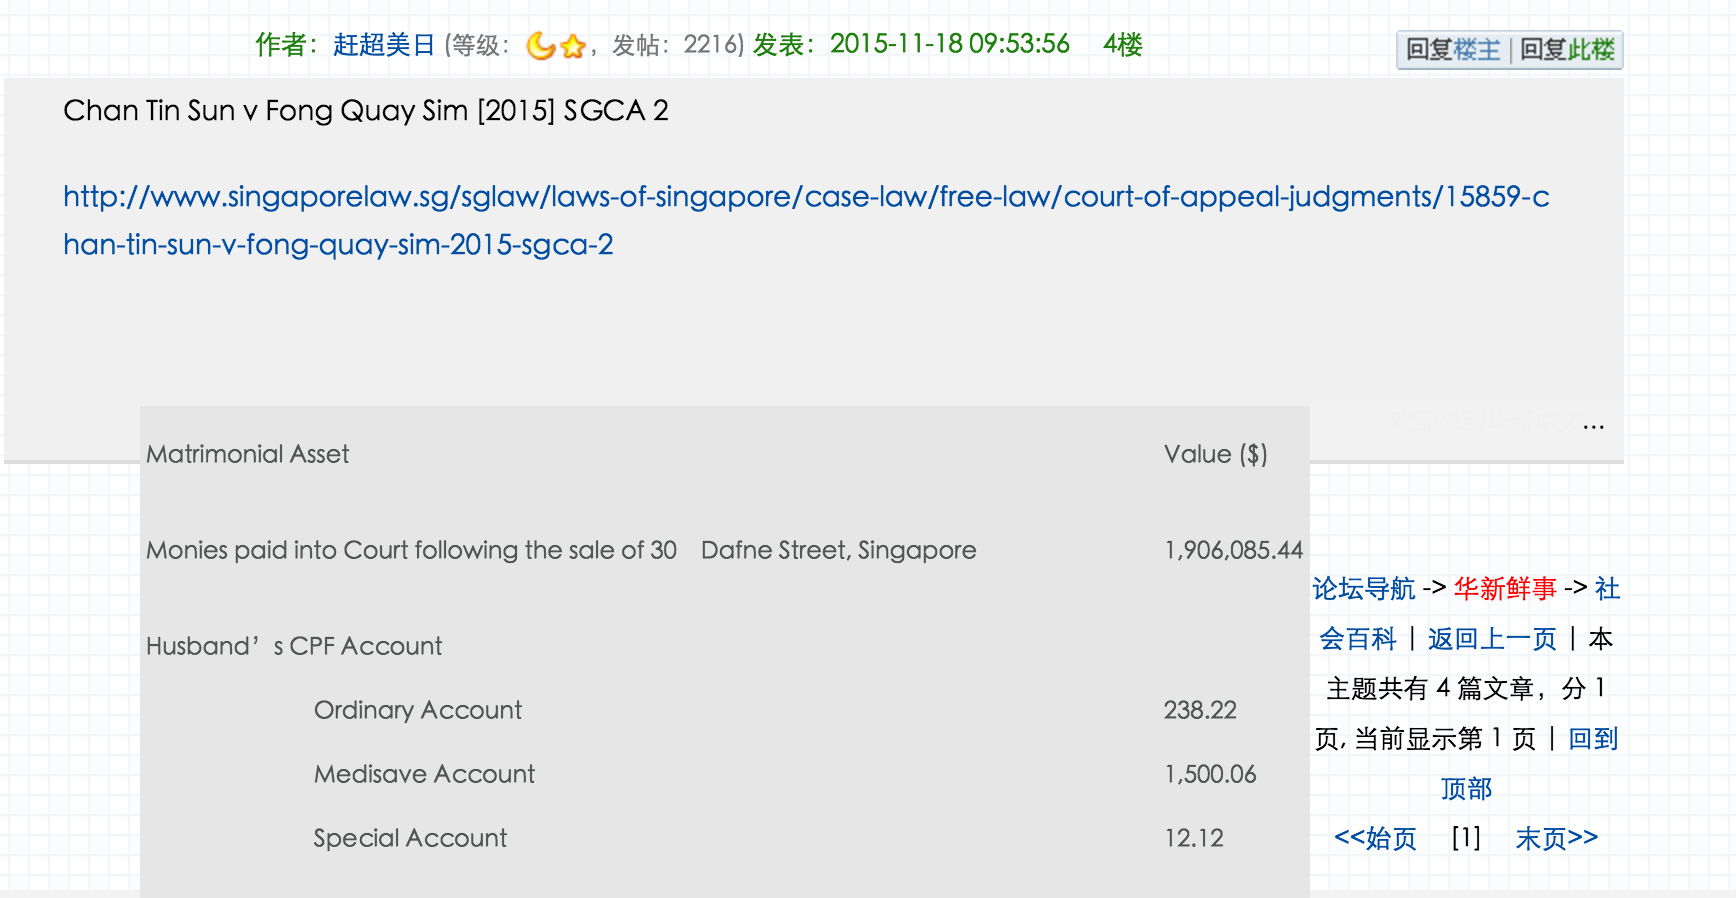Click the Matrimonial Asset table header
The image size is (1736, 898).
[x=248, y=455]
